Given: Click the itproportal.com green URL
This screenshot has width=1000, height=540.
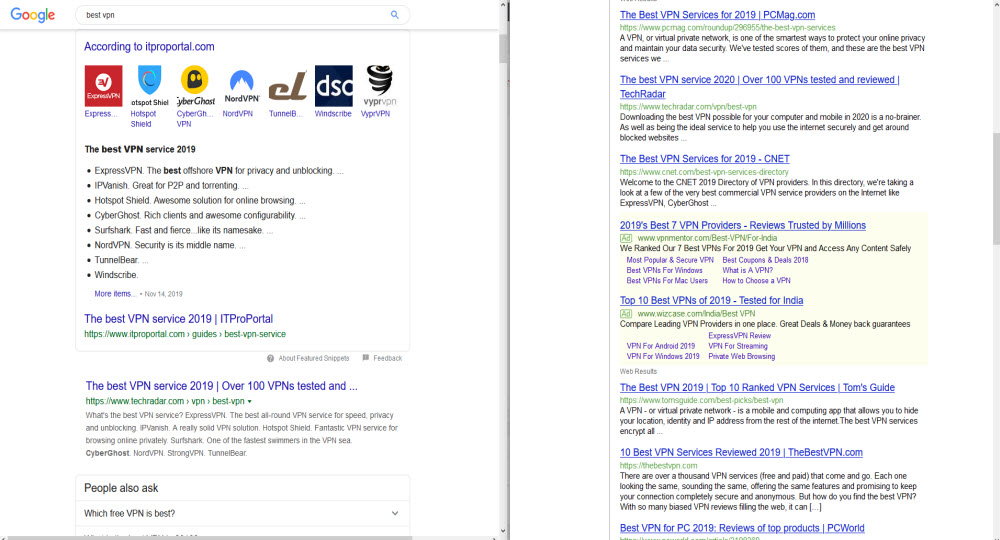Looking at the screenshot, I should (x=185, y=334).
